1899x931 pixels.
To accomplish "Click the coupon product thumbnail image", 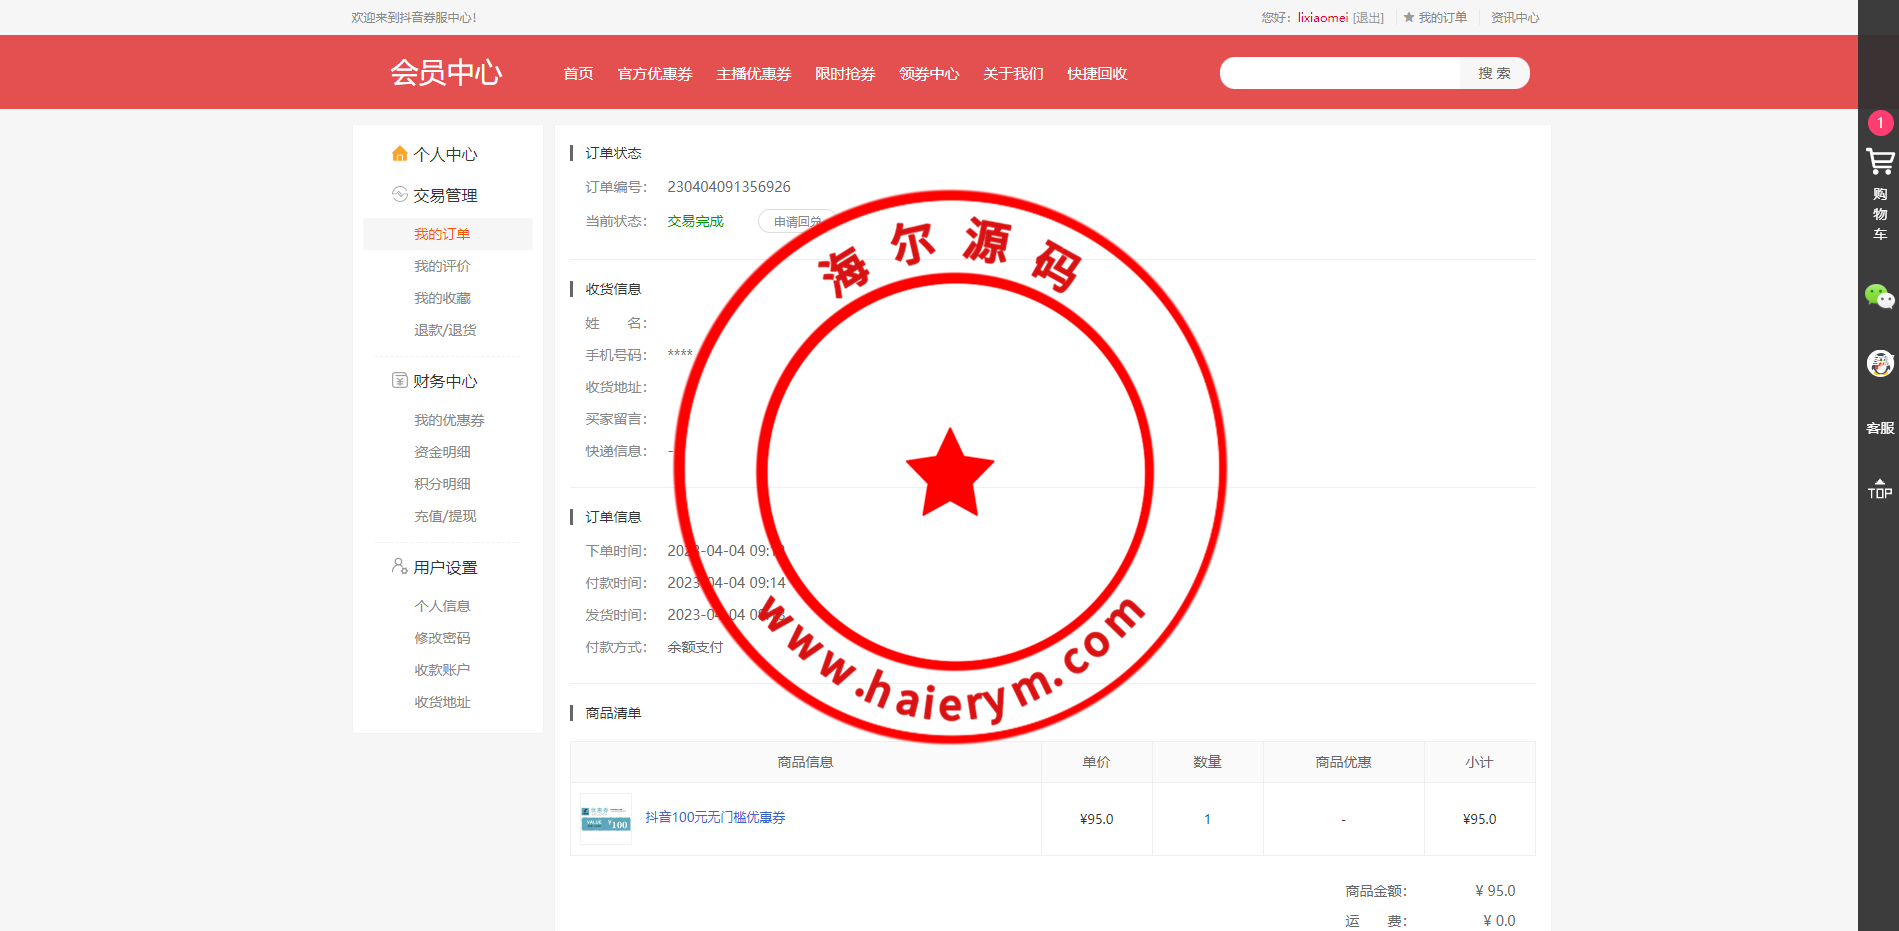I will tap(606, 819).
